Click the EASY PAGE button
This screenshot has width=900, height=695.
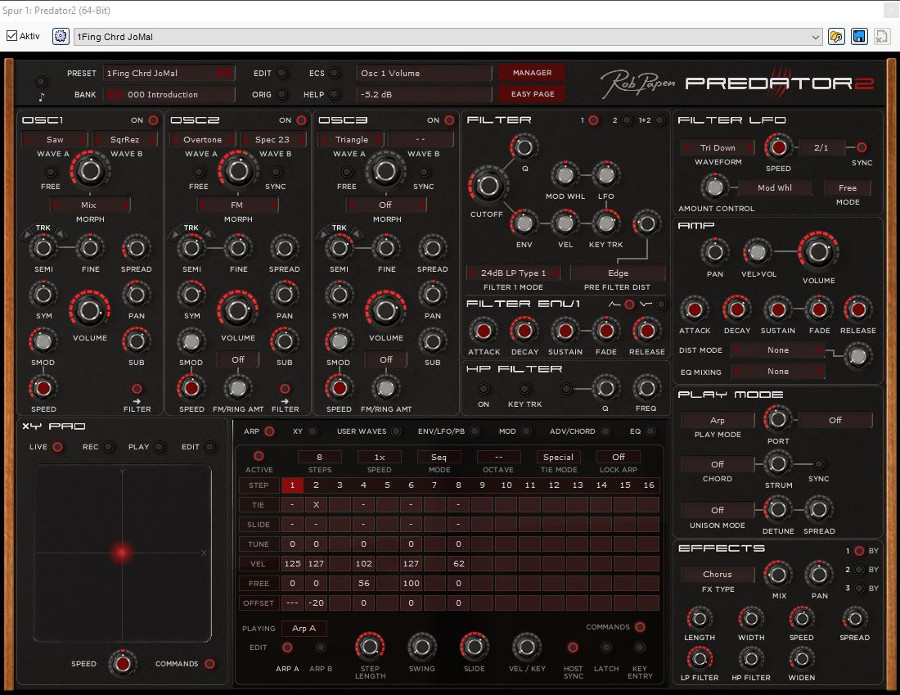click(x=532, y=94)
